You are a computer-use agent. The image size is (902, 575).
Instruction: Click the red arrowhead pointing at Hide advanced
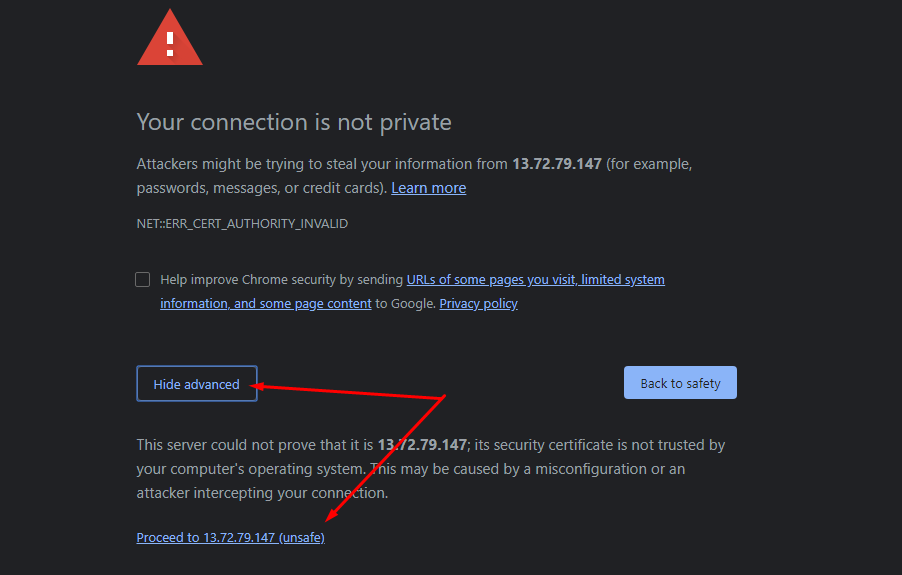[257, 385]
